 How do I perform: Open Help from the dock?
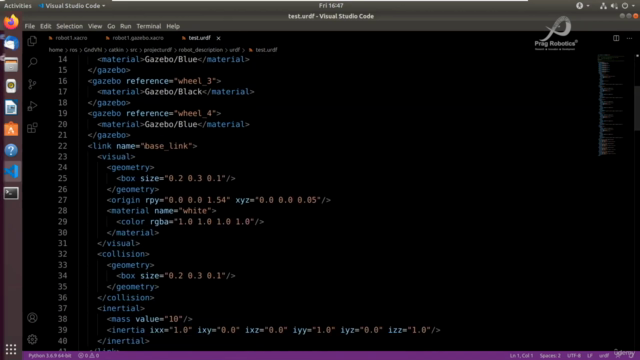11,150
